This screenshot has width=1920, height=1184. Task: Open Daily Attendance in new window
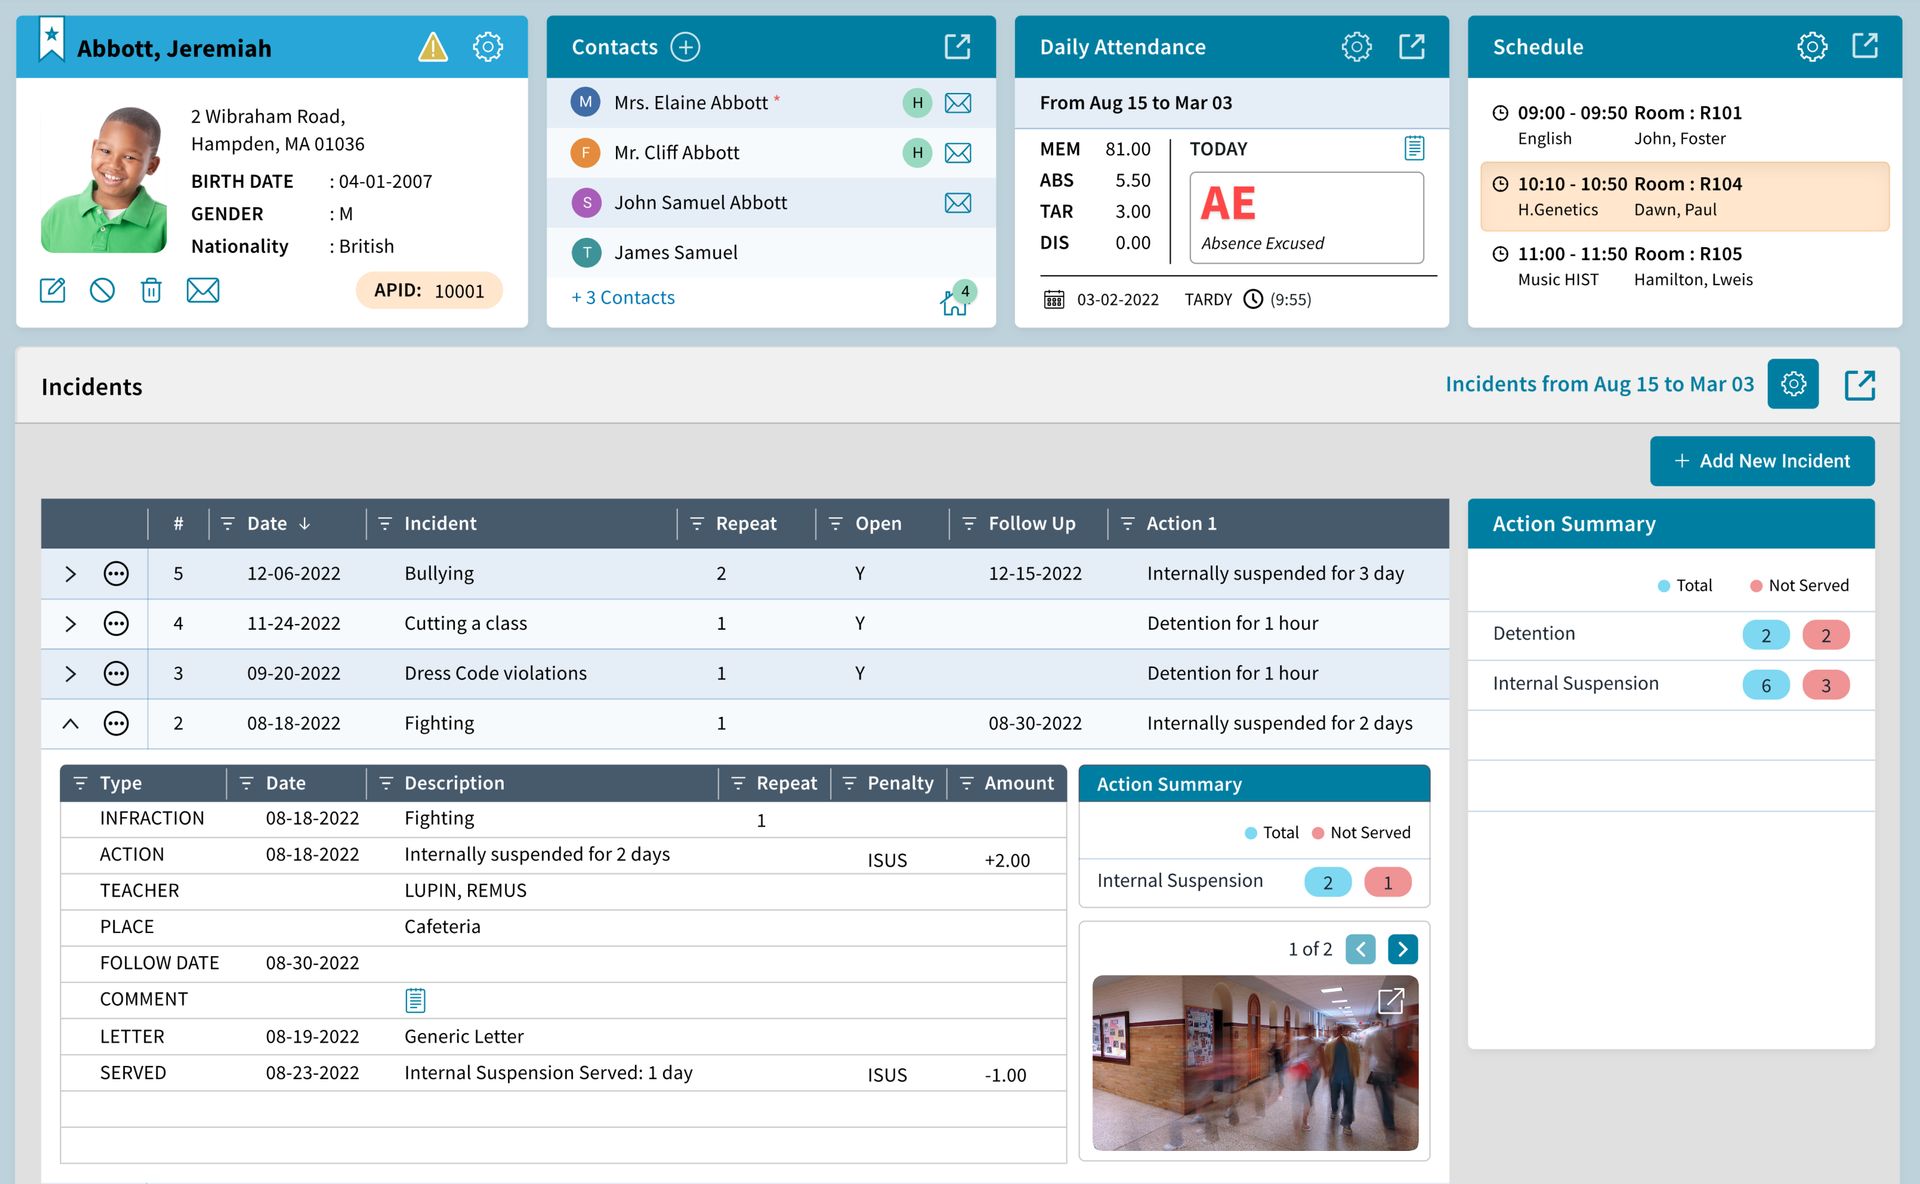[x=1412, y=46]
